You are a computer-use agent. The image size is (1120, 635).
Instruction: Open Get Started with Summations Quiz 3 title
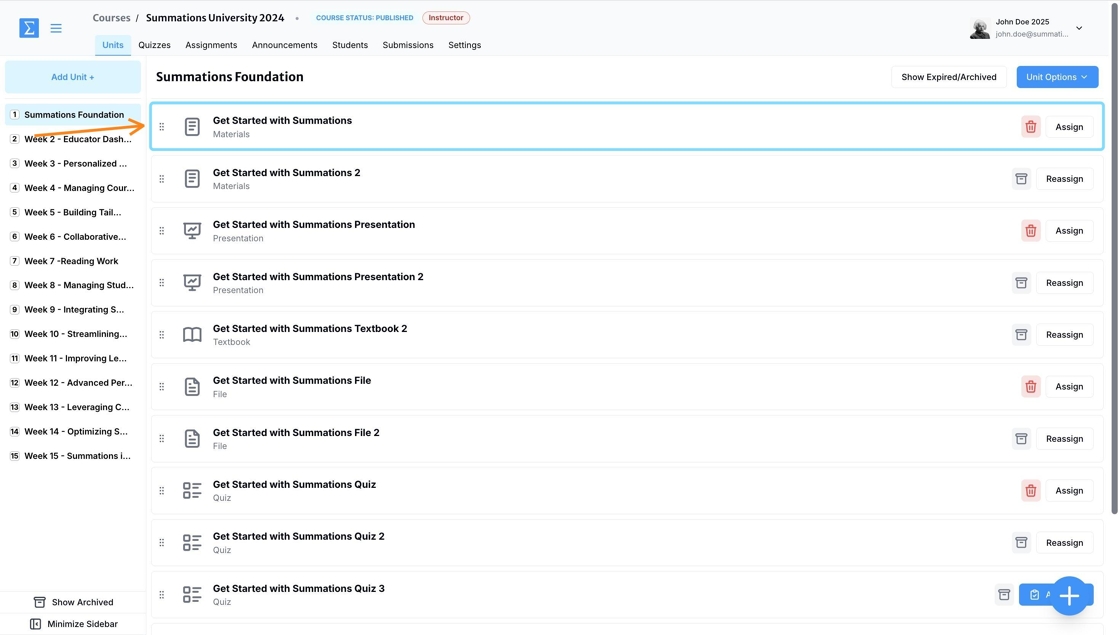pyautogui.click(x=299, y=589)
